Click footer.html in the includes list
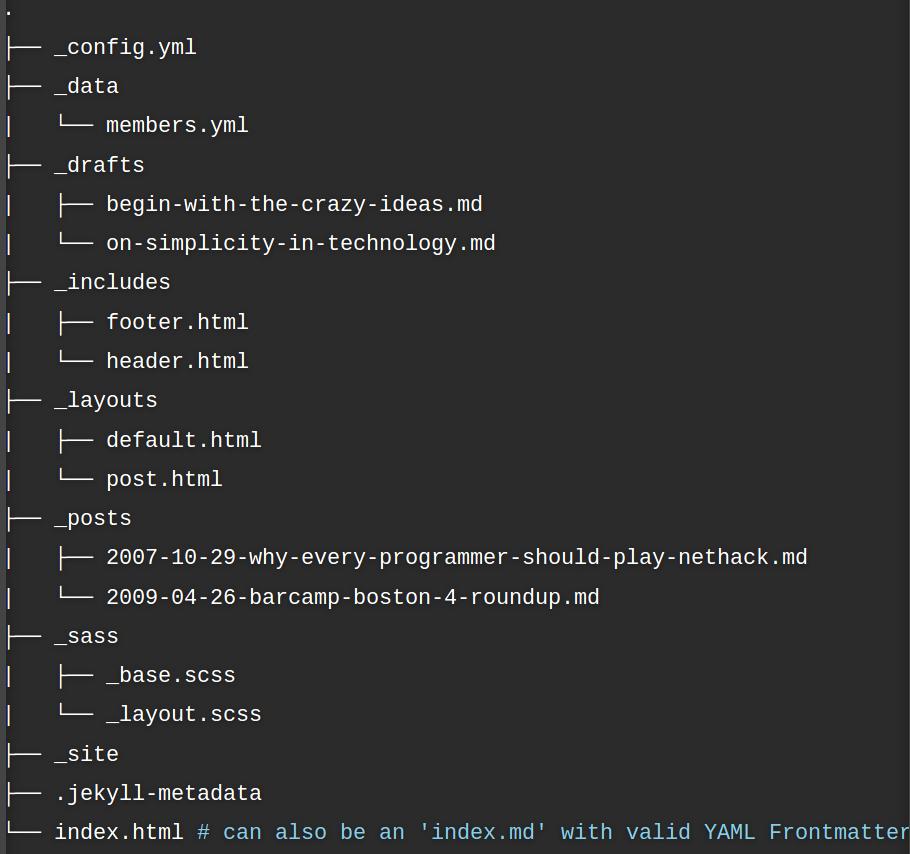The width and height of the screenshot is (910, 854). pyautogui.click(x=177, y=322)
